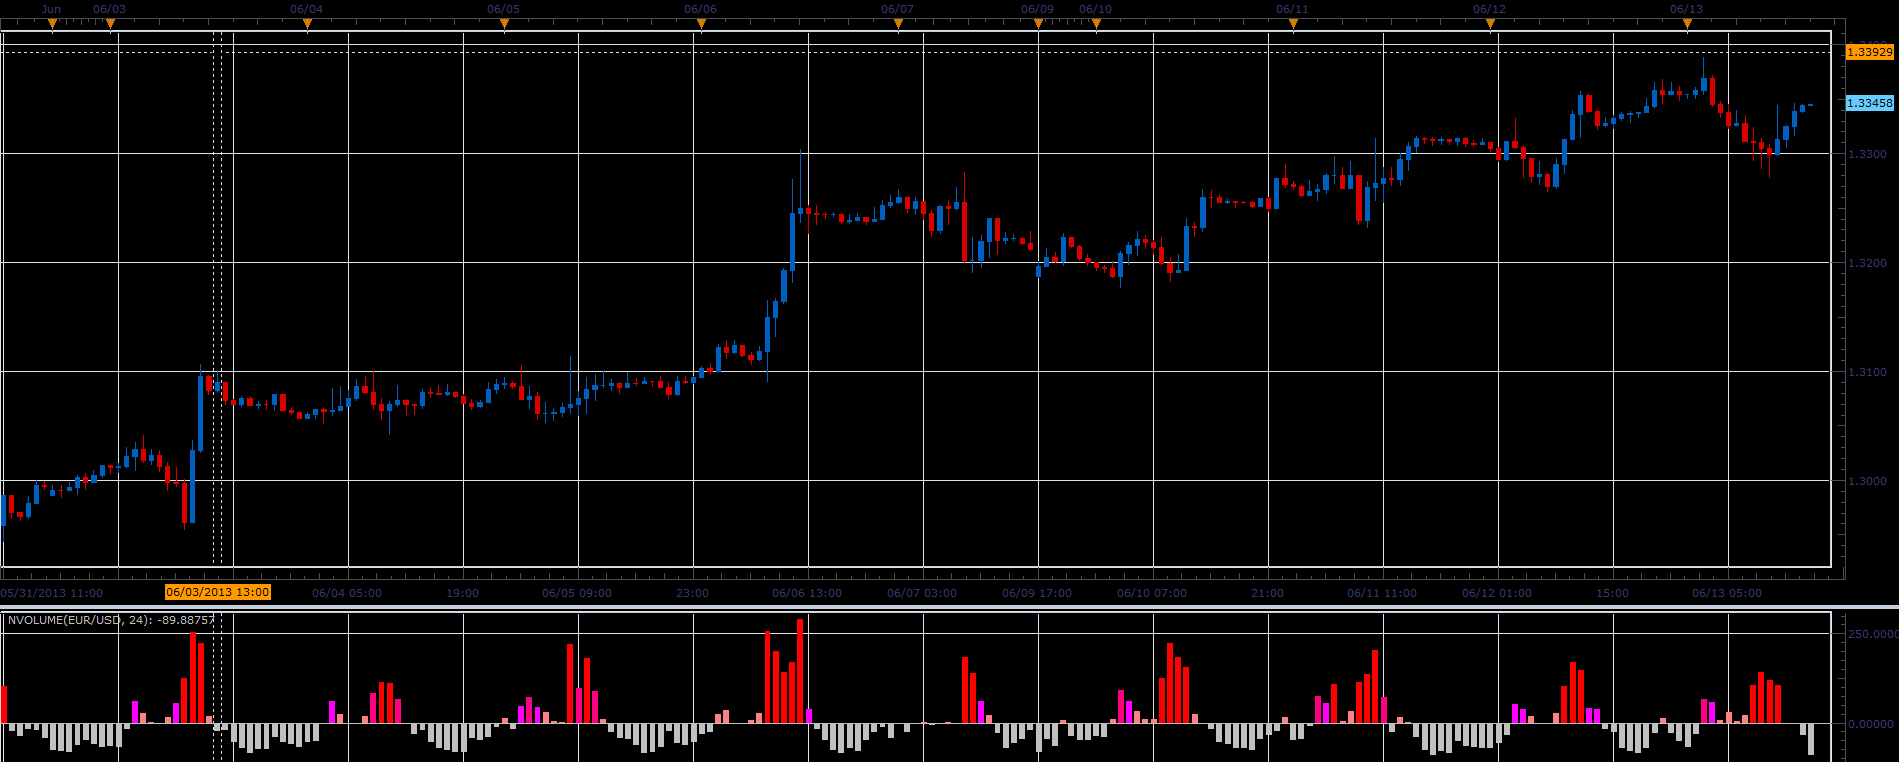The width and height of the screenshot is (1899, 762).
Task: Click the 06/11 11:00 time axis label
Action: coord(1382,593)
